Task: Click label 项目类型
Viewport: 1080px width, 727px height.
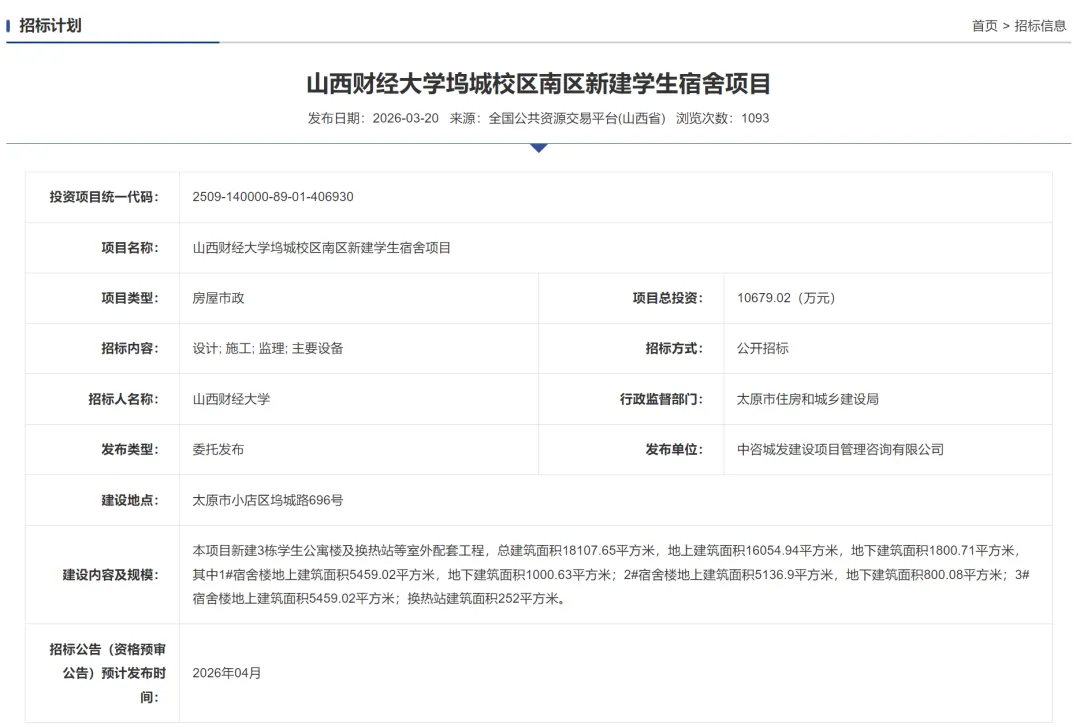Action: (130, 298)
